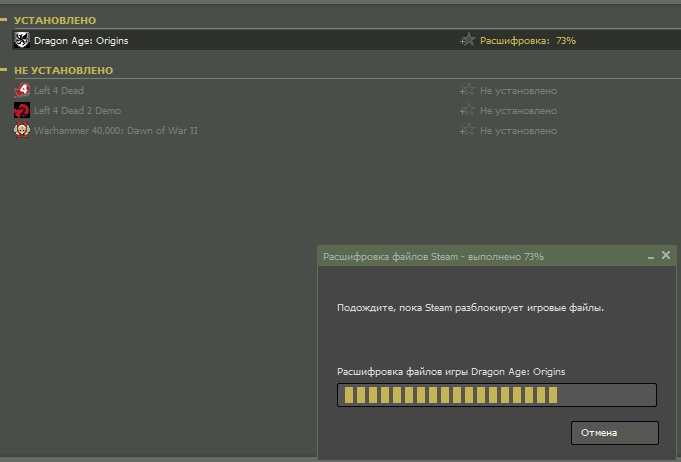Click the Left 4 Dead 2 Demo icon
The height and width of the screenshot is (462, 681).
pyautogui.click(x=22, y=110)
